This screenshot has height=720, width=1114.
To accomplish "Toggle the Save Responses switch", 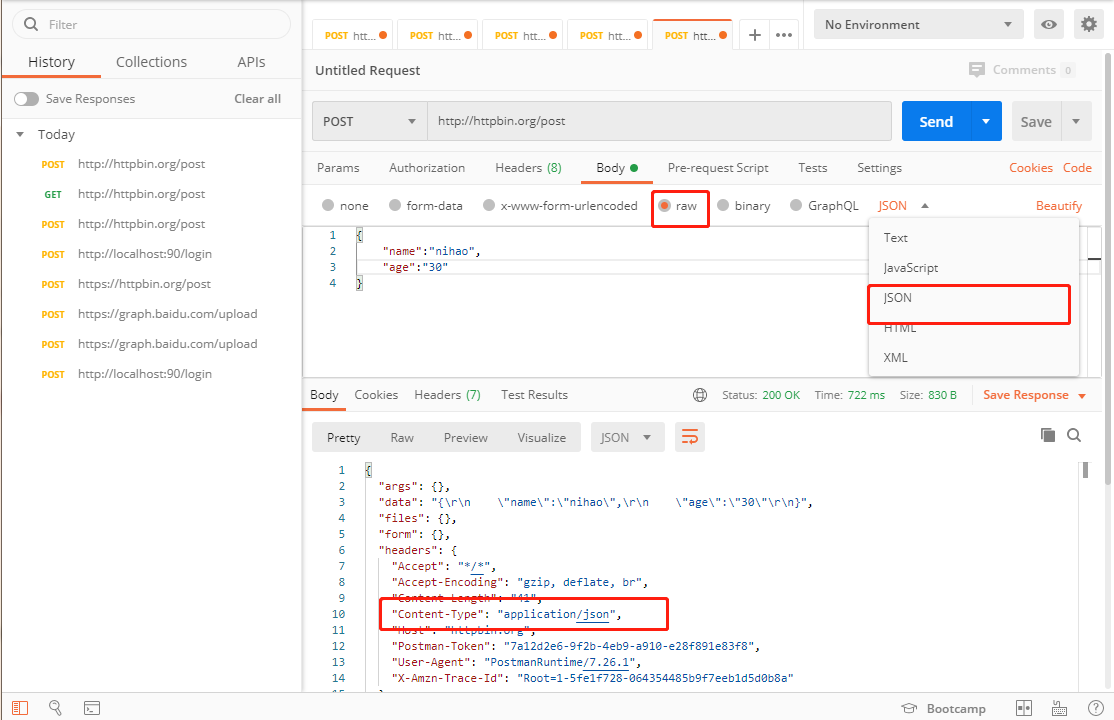I will 27,99.
